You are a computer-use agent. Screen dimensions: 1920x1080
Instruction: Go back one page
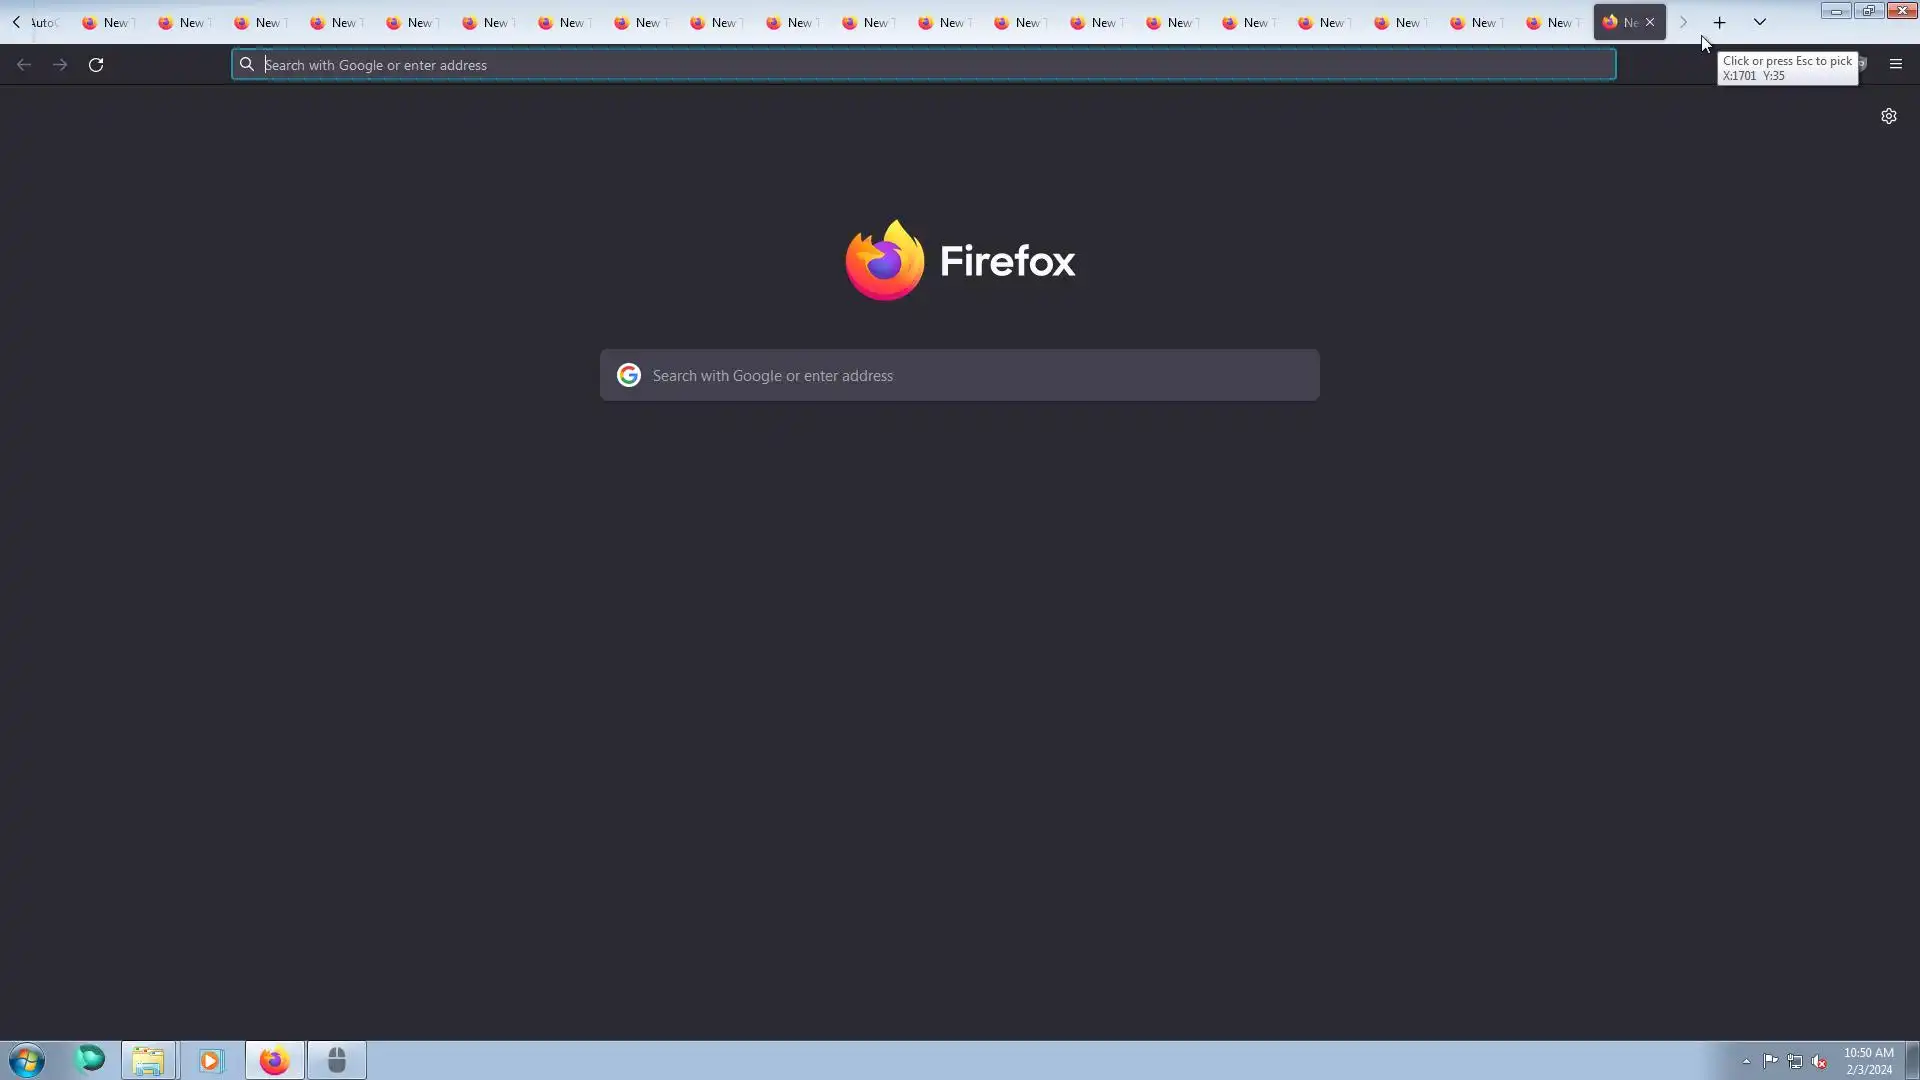pos(24,65)
